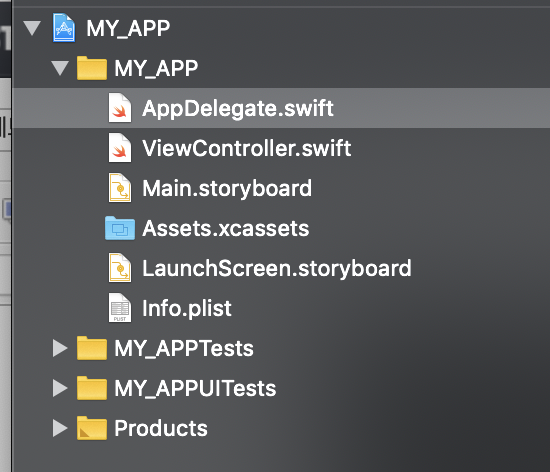Click the MY_APPTests folder icon

[92, 348]
